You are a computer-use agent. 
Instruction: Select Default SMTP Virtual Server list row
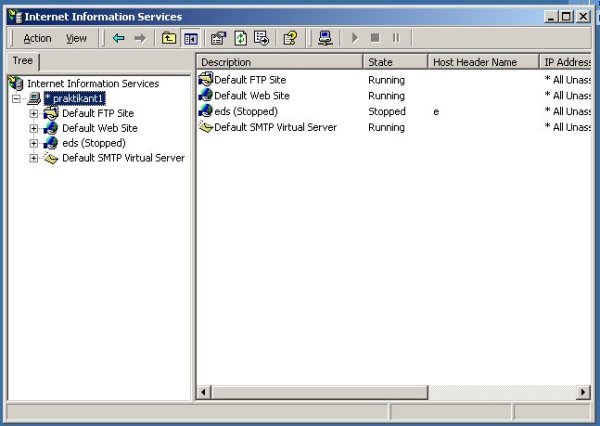pos(394,127)
